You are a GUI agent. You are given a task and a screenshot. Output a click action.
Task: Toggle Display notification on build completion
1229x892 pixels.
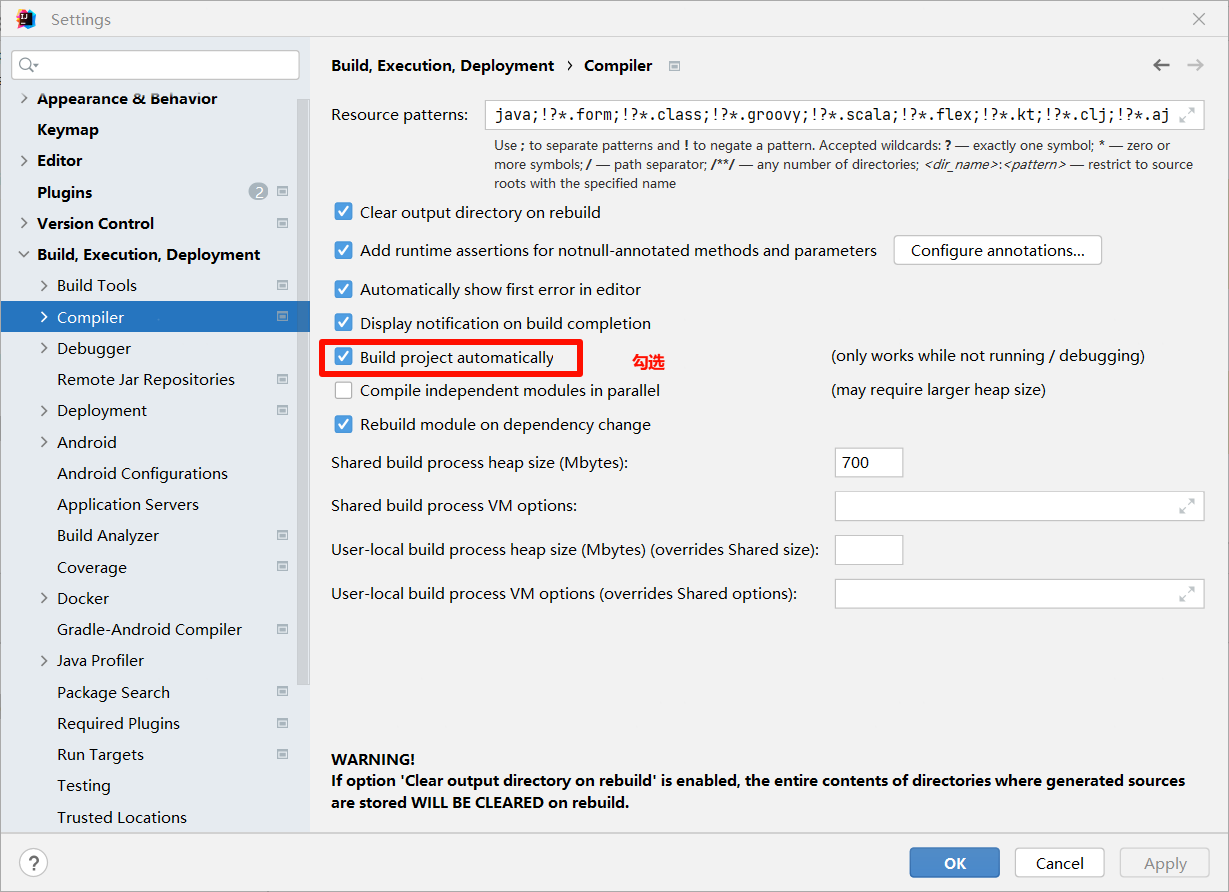343,323
